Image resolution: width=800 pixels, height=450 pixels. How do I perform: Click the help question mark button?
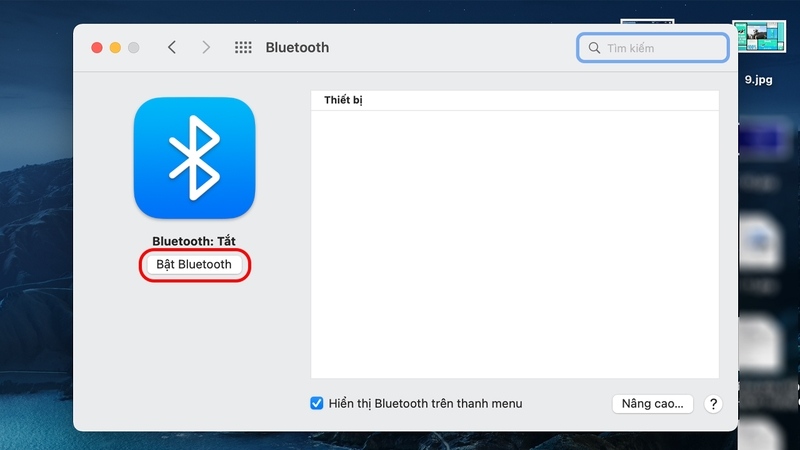coord(712,404)
